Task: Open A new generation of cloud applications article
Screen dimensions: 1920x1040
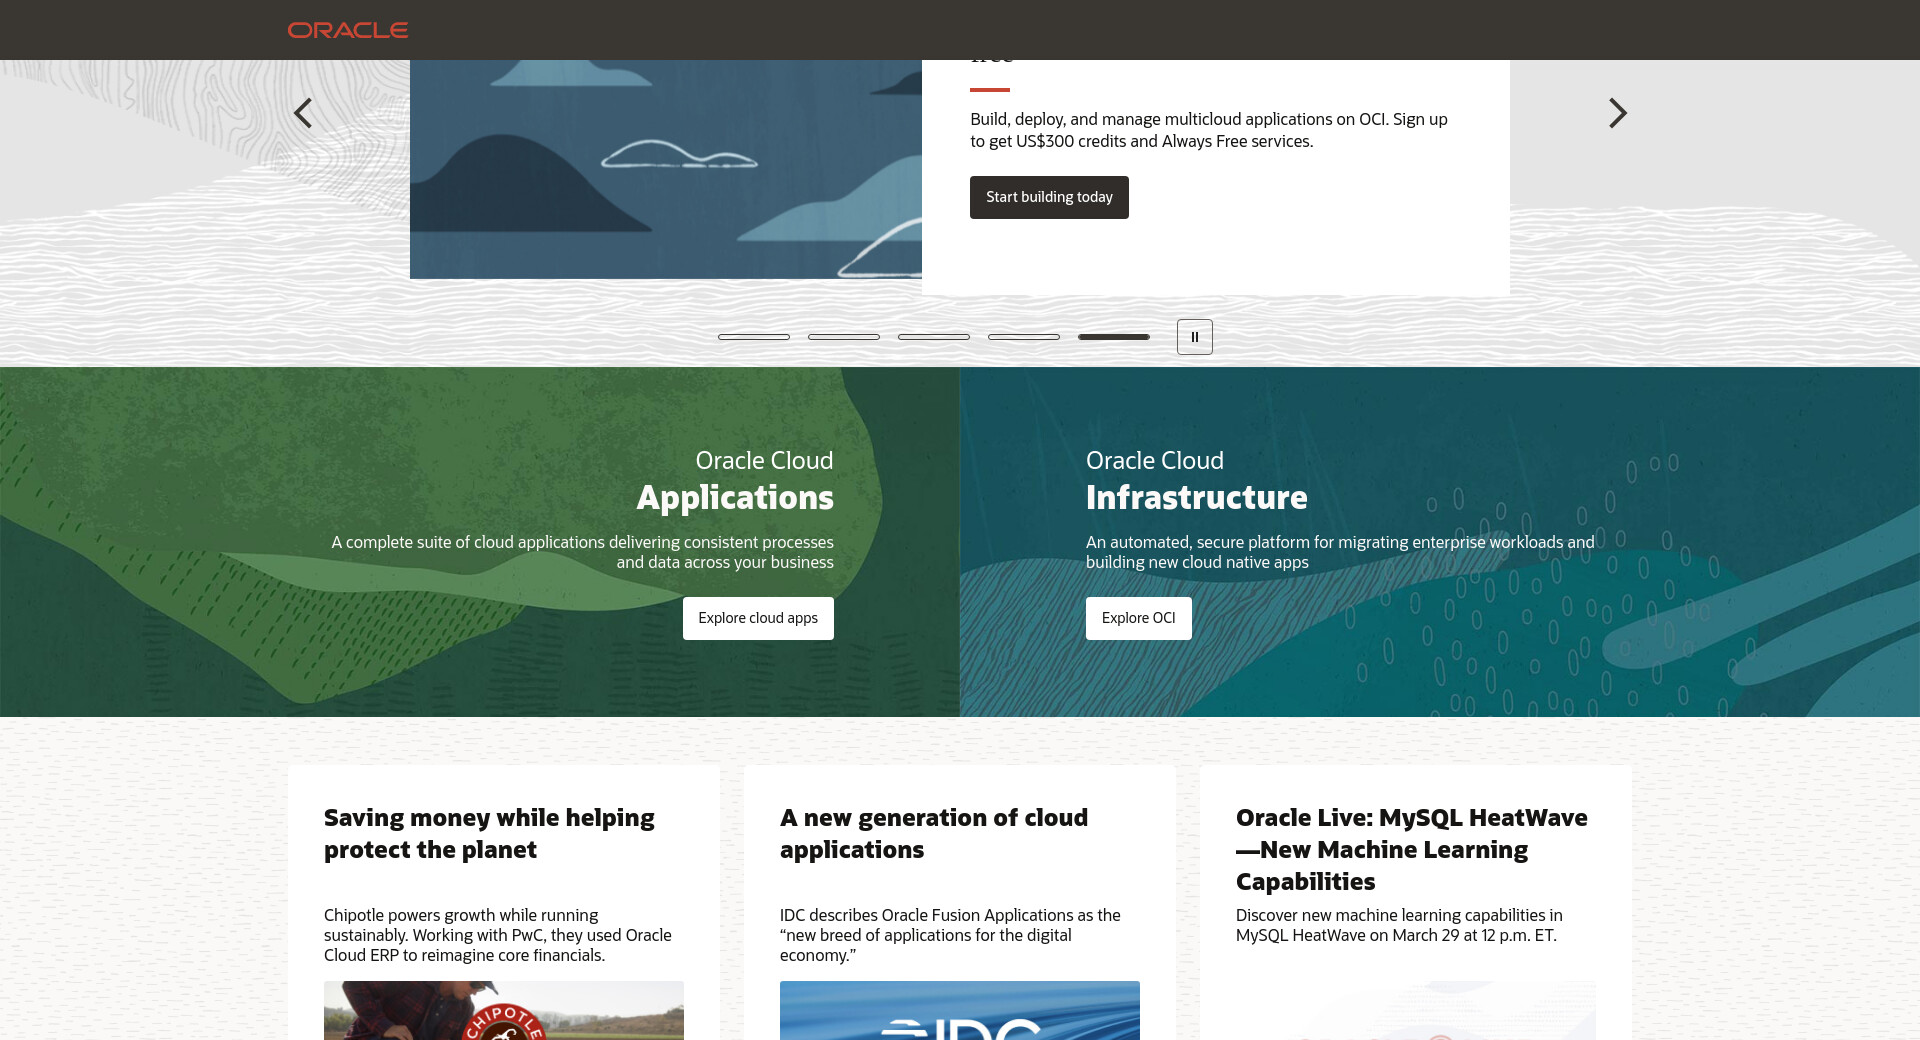Action: tap(933, 833)
